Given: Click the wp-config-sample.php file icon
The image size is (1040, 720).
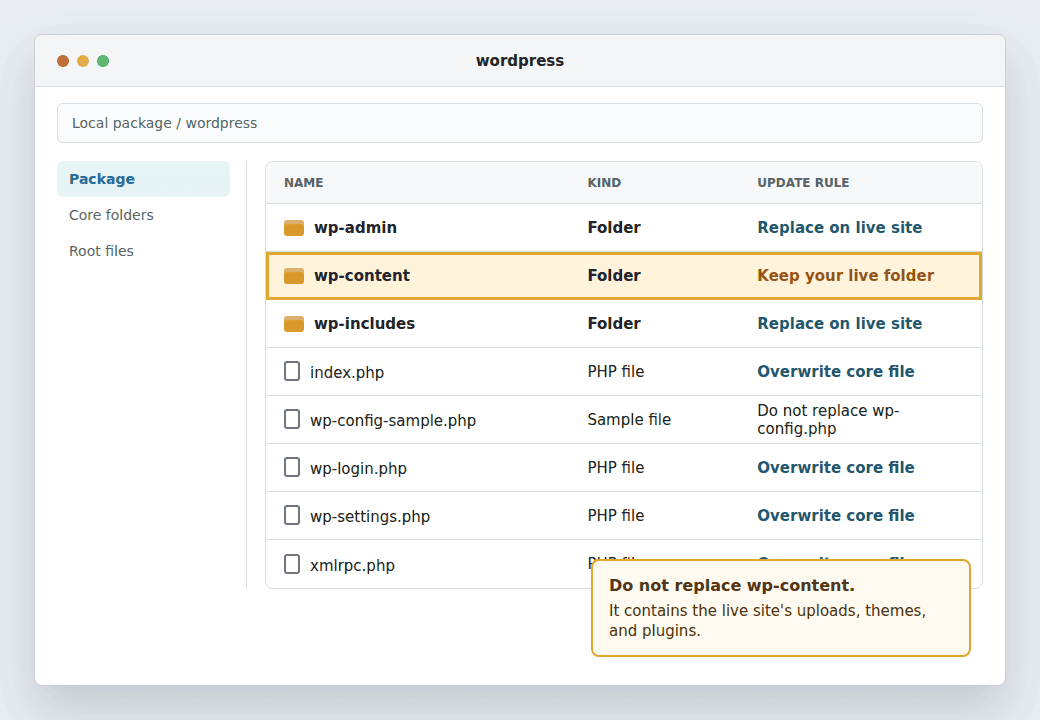Looking at the screenshot, I should [x=292, y=419].
